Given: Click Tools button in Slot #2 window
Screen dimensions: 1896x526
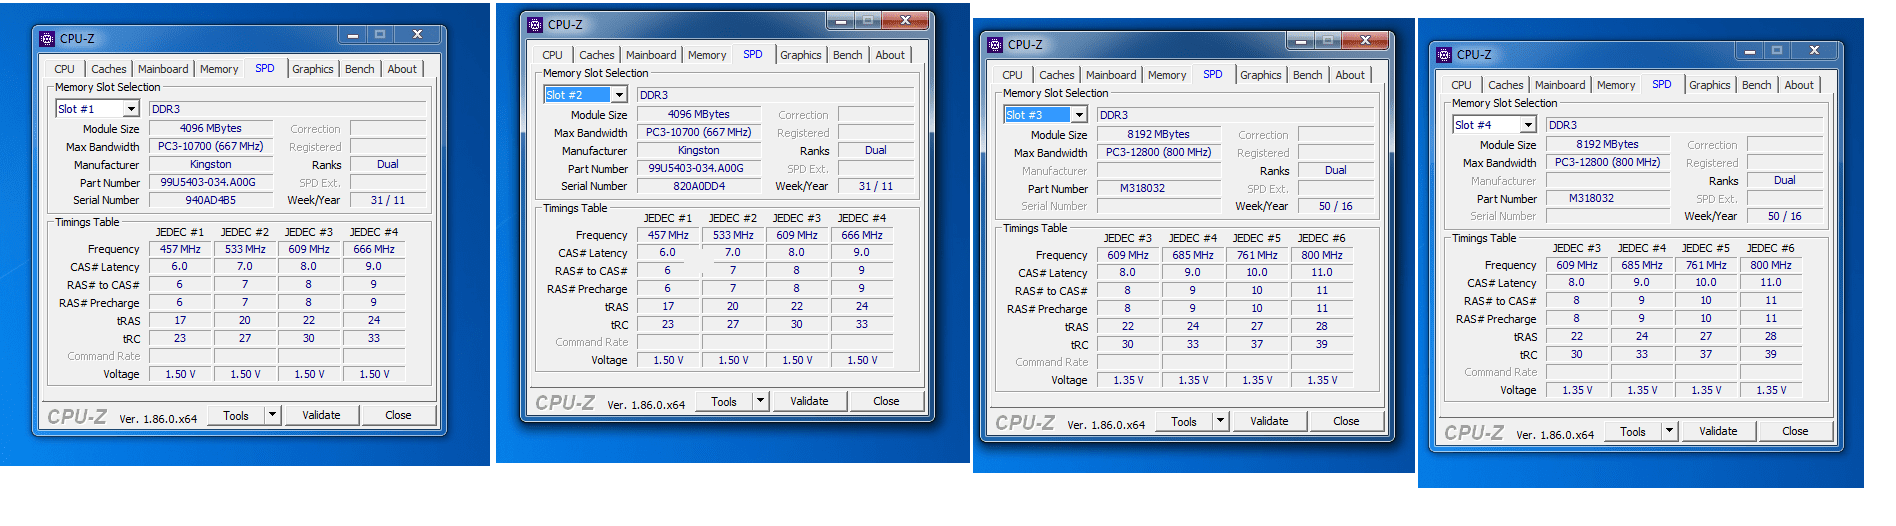Looking at the screenshot, I should (x=724, y=401).
